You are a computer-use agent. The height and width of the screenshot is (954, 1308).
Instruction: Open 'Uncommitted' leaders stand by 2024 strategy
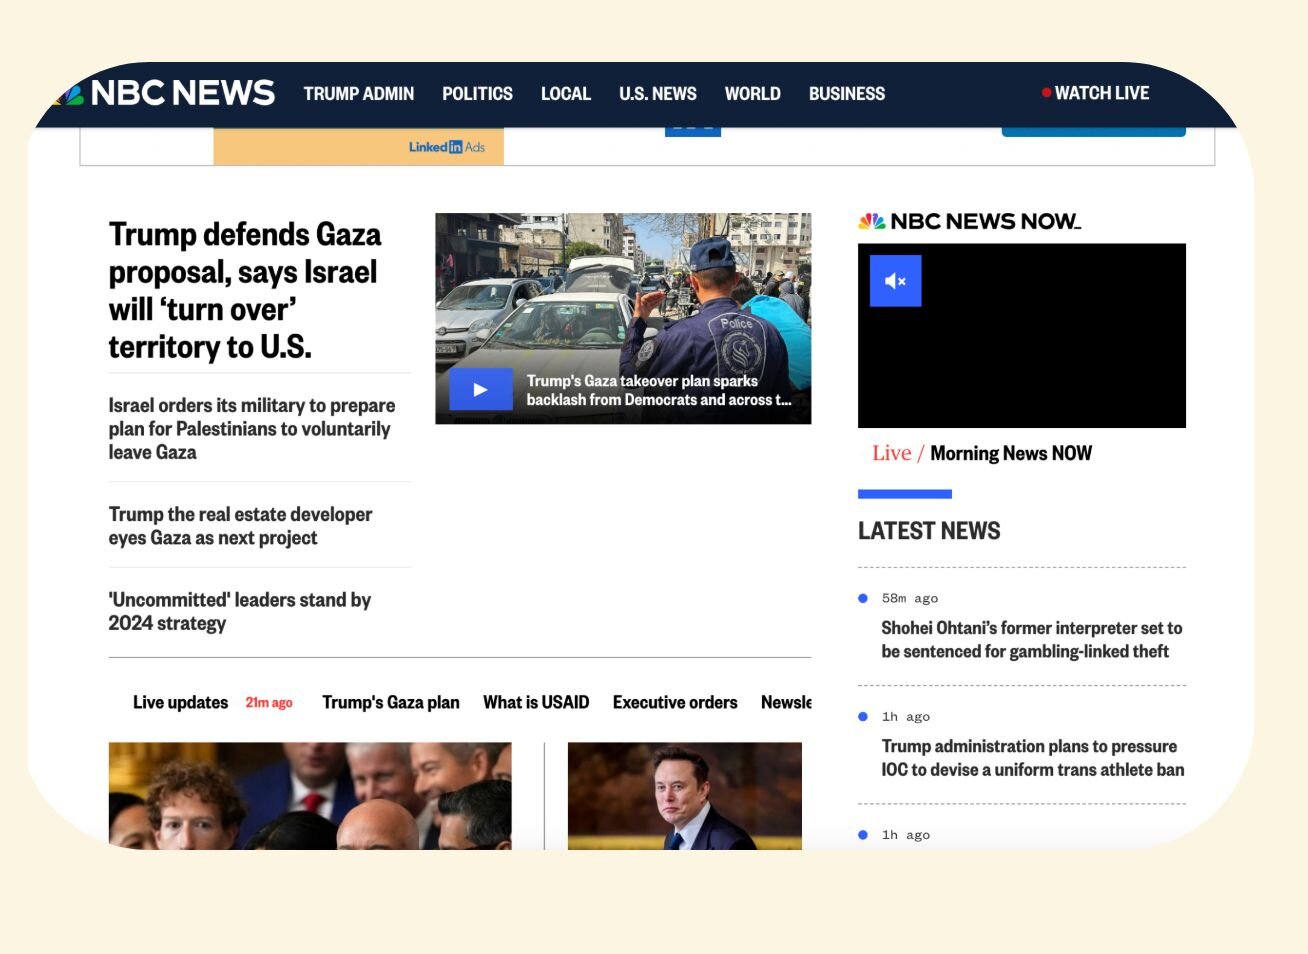(x=239, y=611)
